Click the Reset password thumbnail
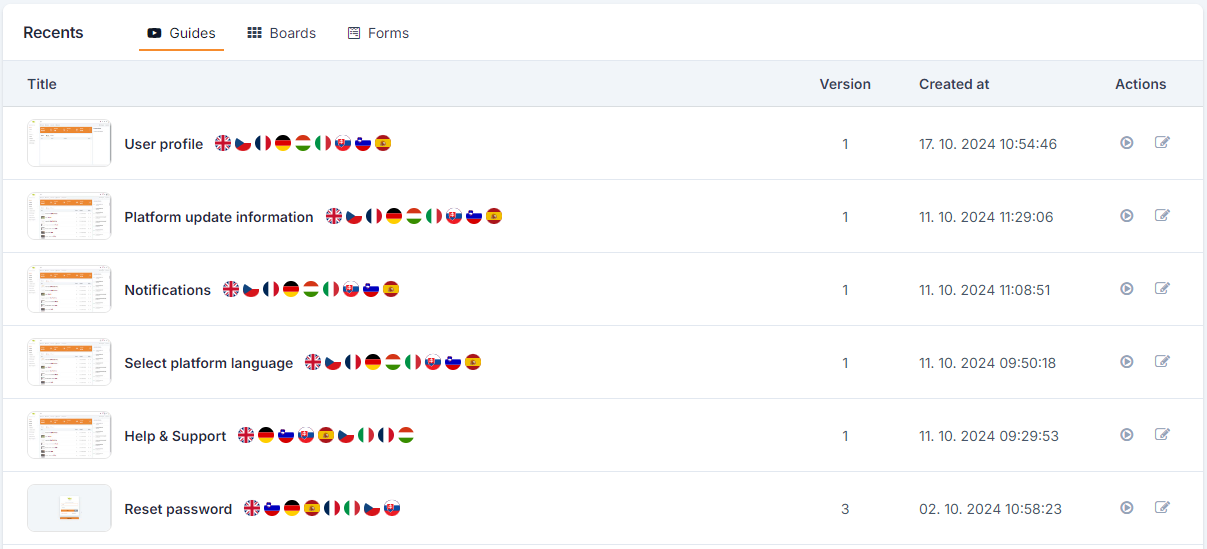Viewport: 1207px width, 549px height. point(69,508)
